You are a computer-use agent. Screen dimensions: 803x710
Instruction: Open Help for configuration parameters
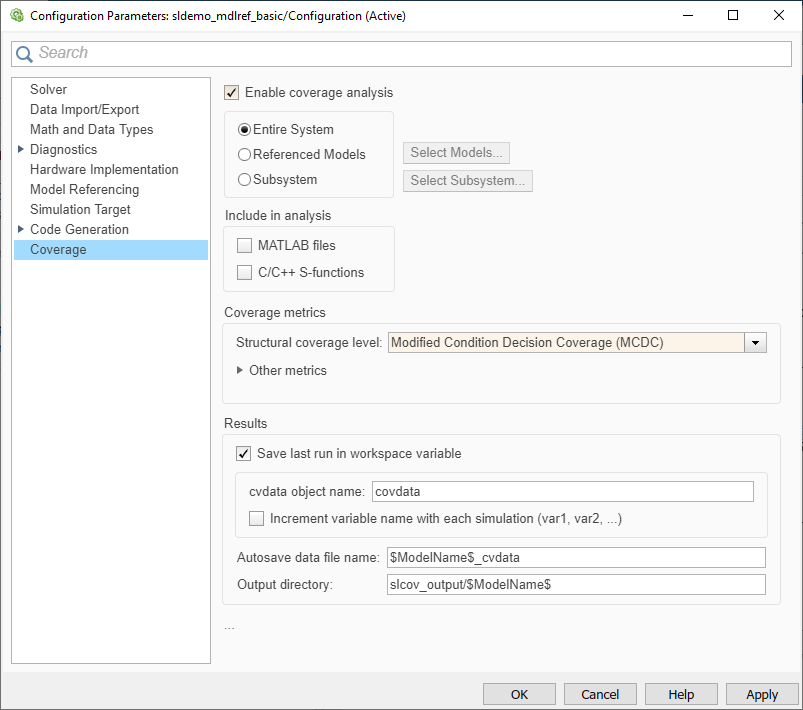680,693
